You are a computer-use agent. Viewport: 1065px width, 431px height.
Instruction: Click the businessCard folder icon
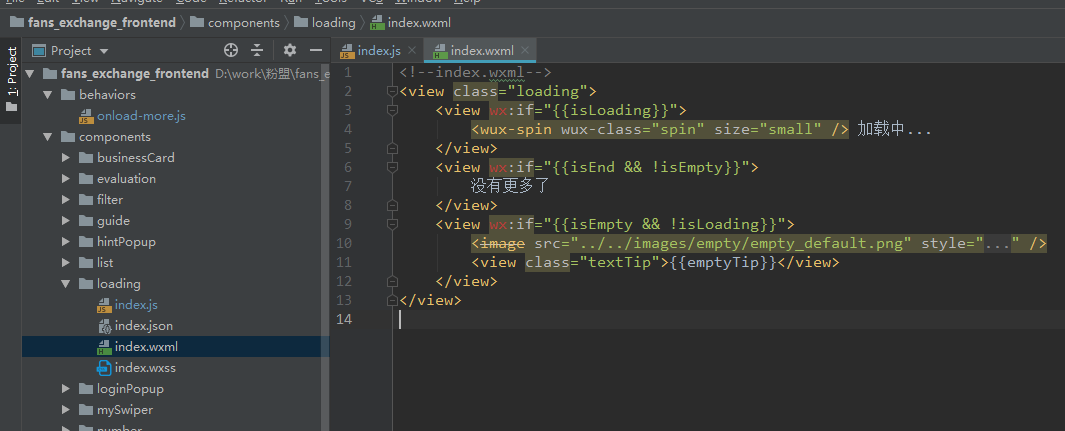click(86, 157)
